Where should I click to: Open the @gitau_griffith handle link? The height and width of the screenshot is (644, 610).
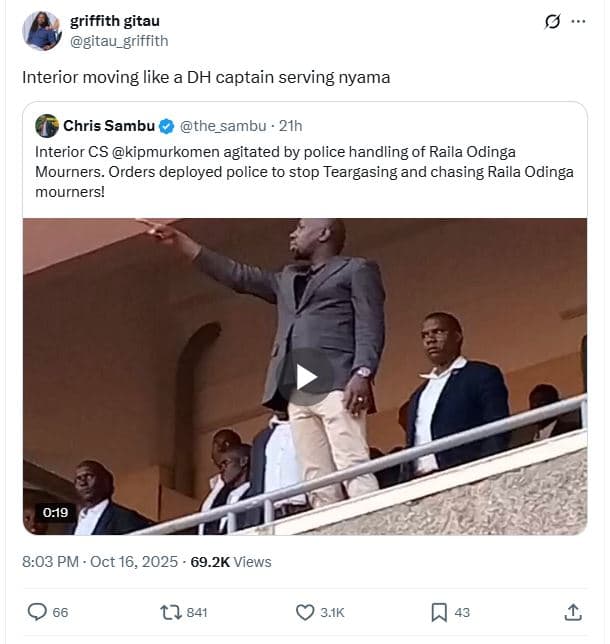tap(119, 41)
